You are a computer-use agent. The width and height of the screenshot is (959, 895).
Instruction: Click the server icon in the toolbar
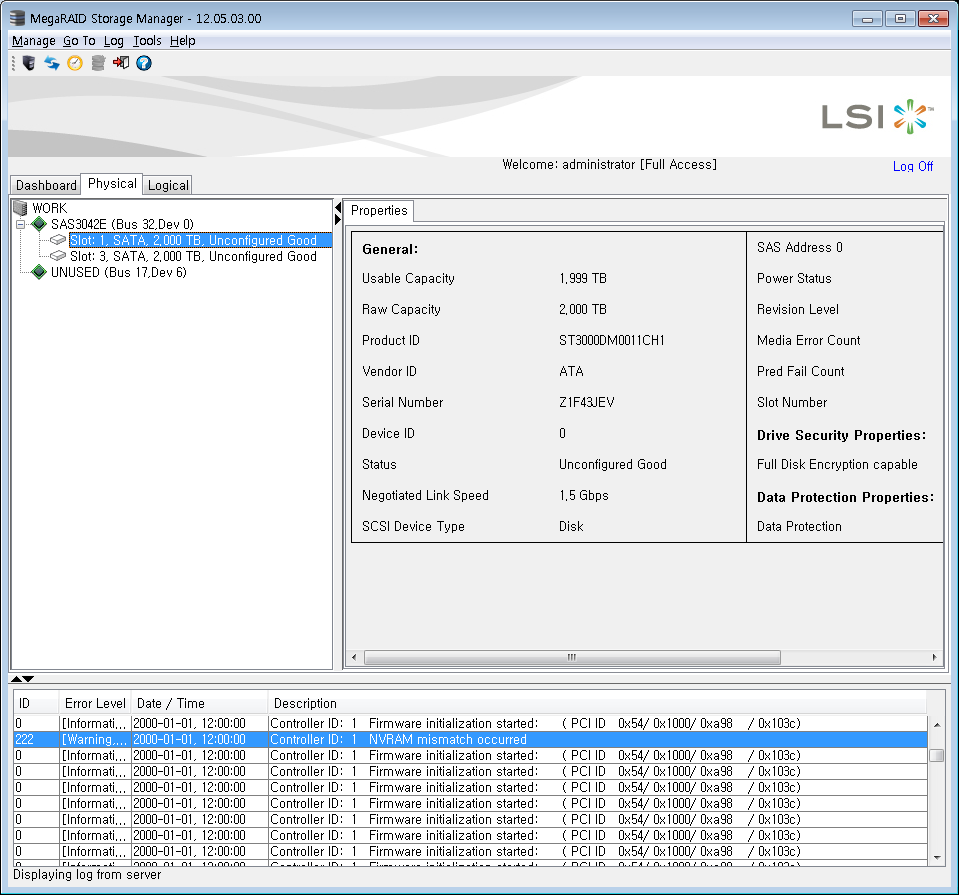pos(29,63)
